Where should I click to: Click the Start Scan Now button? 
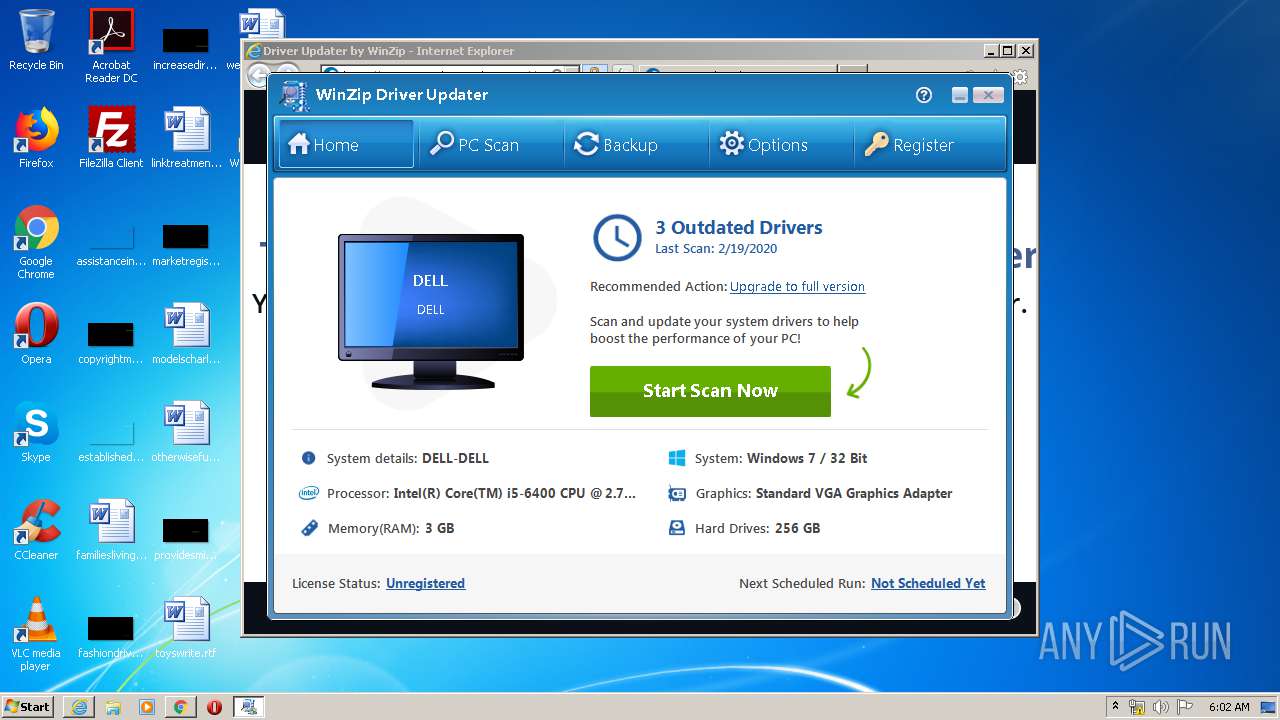click(710, 391)
